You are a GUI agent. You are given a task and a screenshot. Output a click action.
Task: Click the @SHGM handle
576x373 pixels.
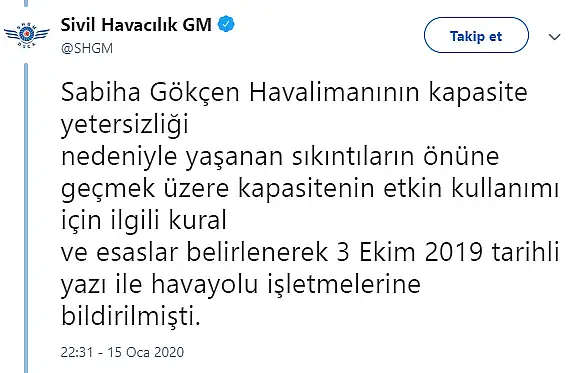(x=87, y=49)
